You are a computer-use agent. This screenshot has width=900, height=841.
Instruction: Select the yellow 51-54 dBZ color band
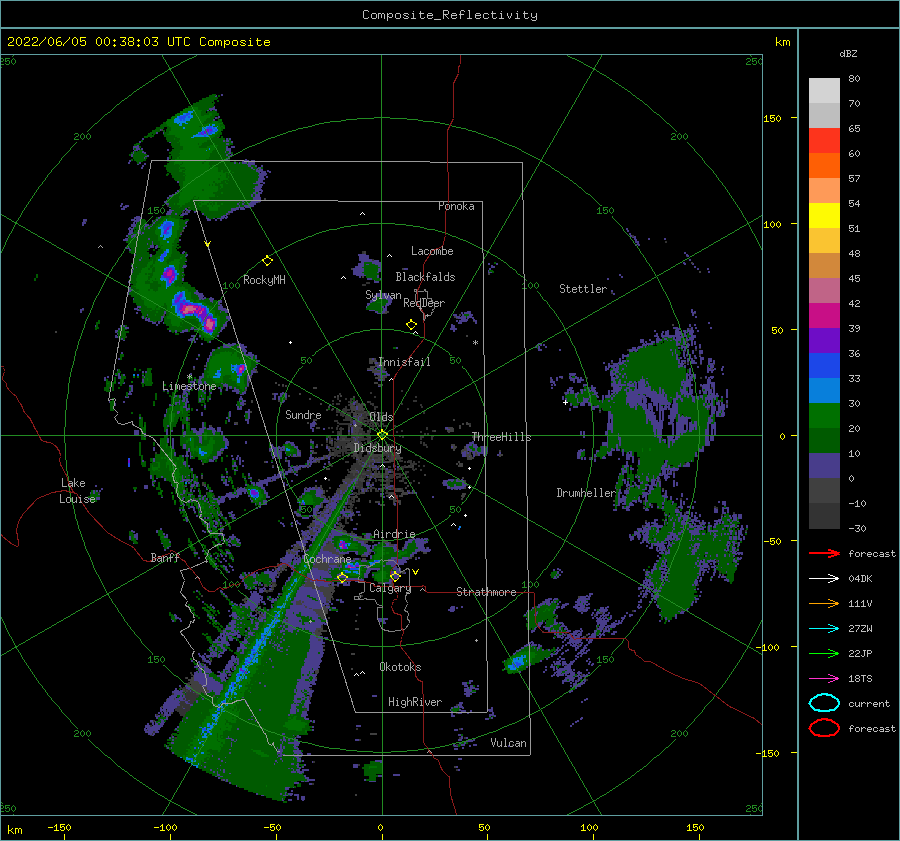pos(824,216)
